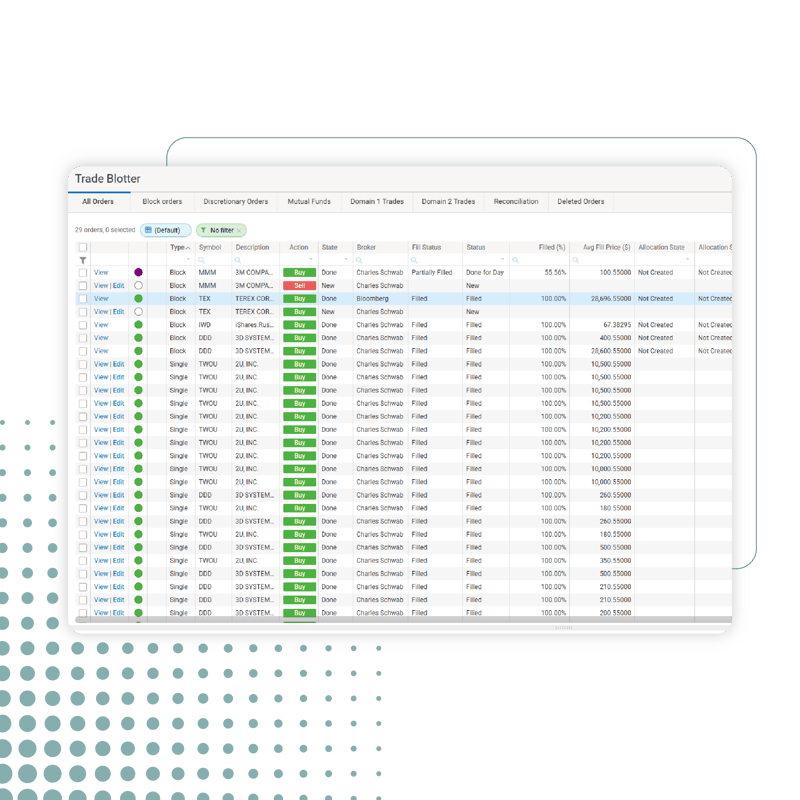Image resolution: width=800 pixels, height=800 pixels.
Task: Click the empty status circle on MMM Sell row
Action: click(138, 286)
